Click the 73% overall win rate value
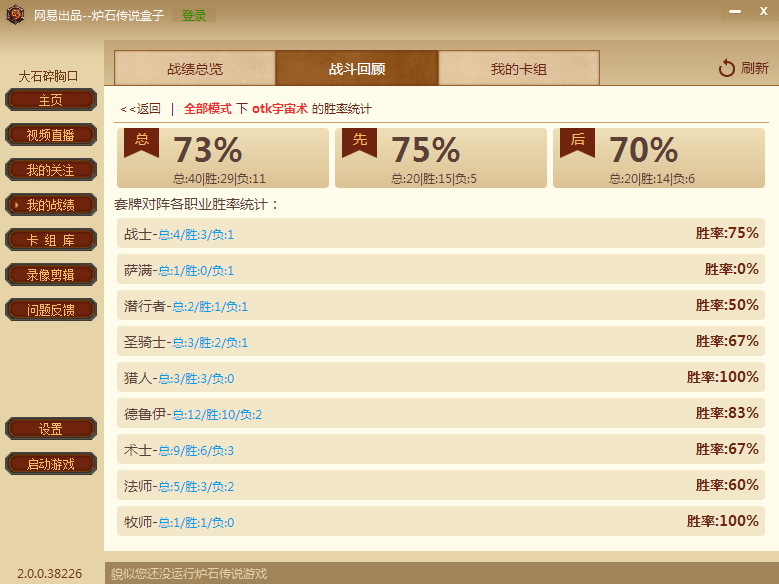The height and width of the screenshot is (584, 779). point(208,150)
